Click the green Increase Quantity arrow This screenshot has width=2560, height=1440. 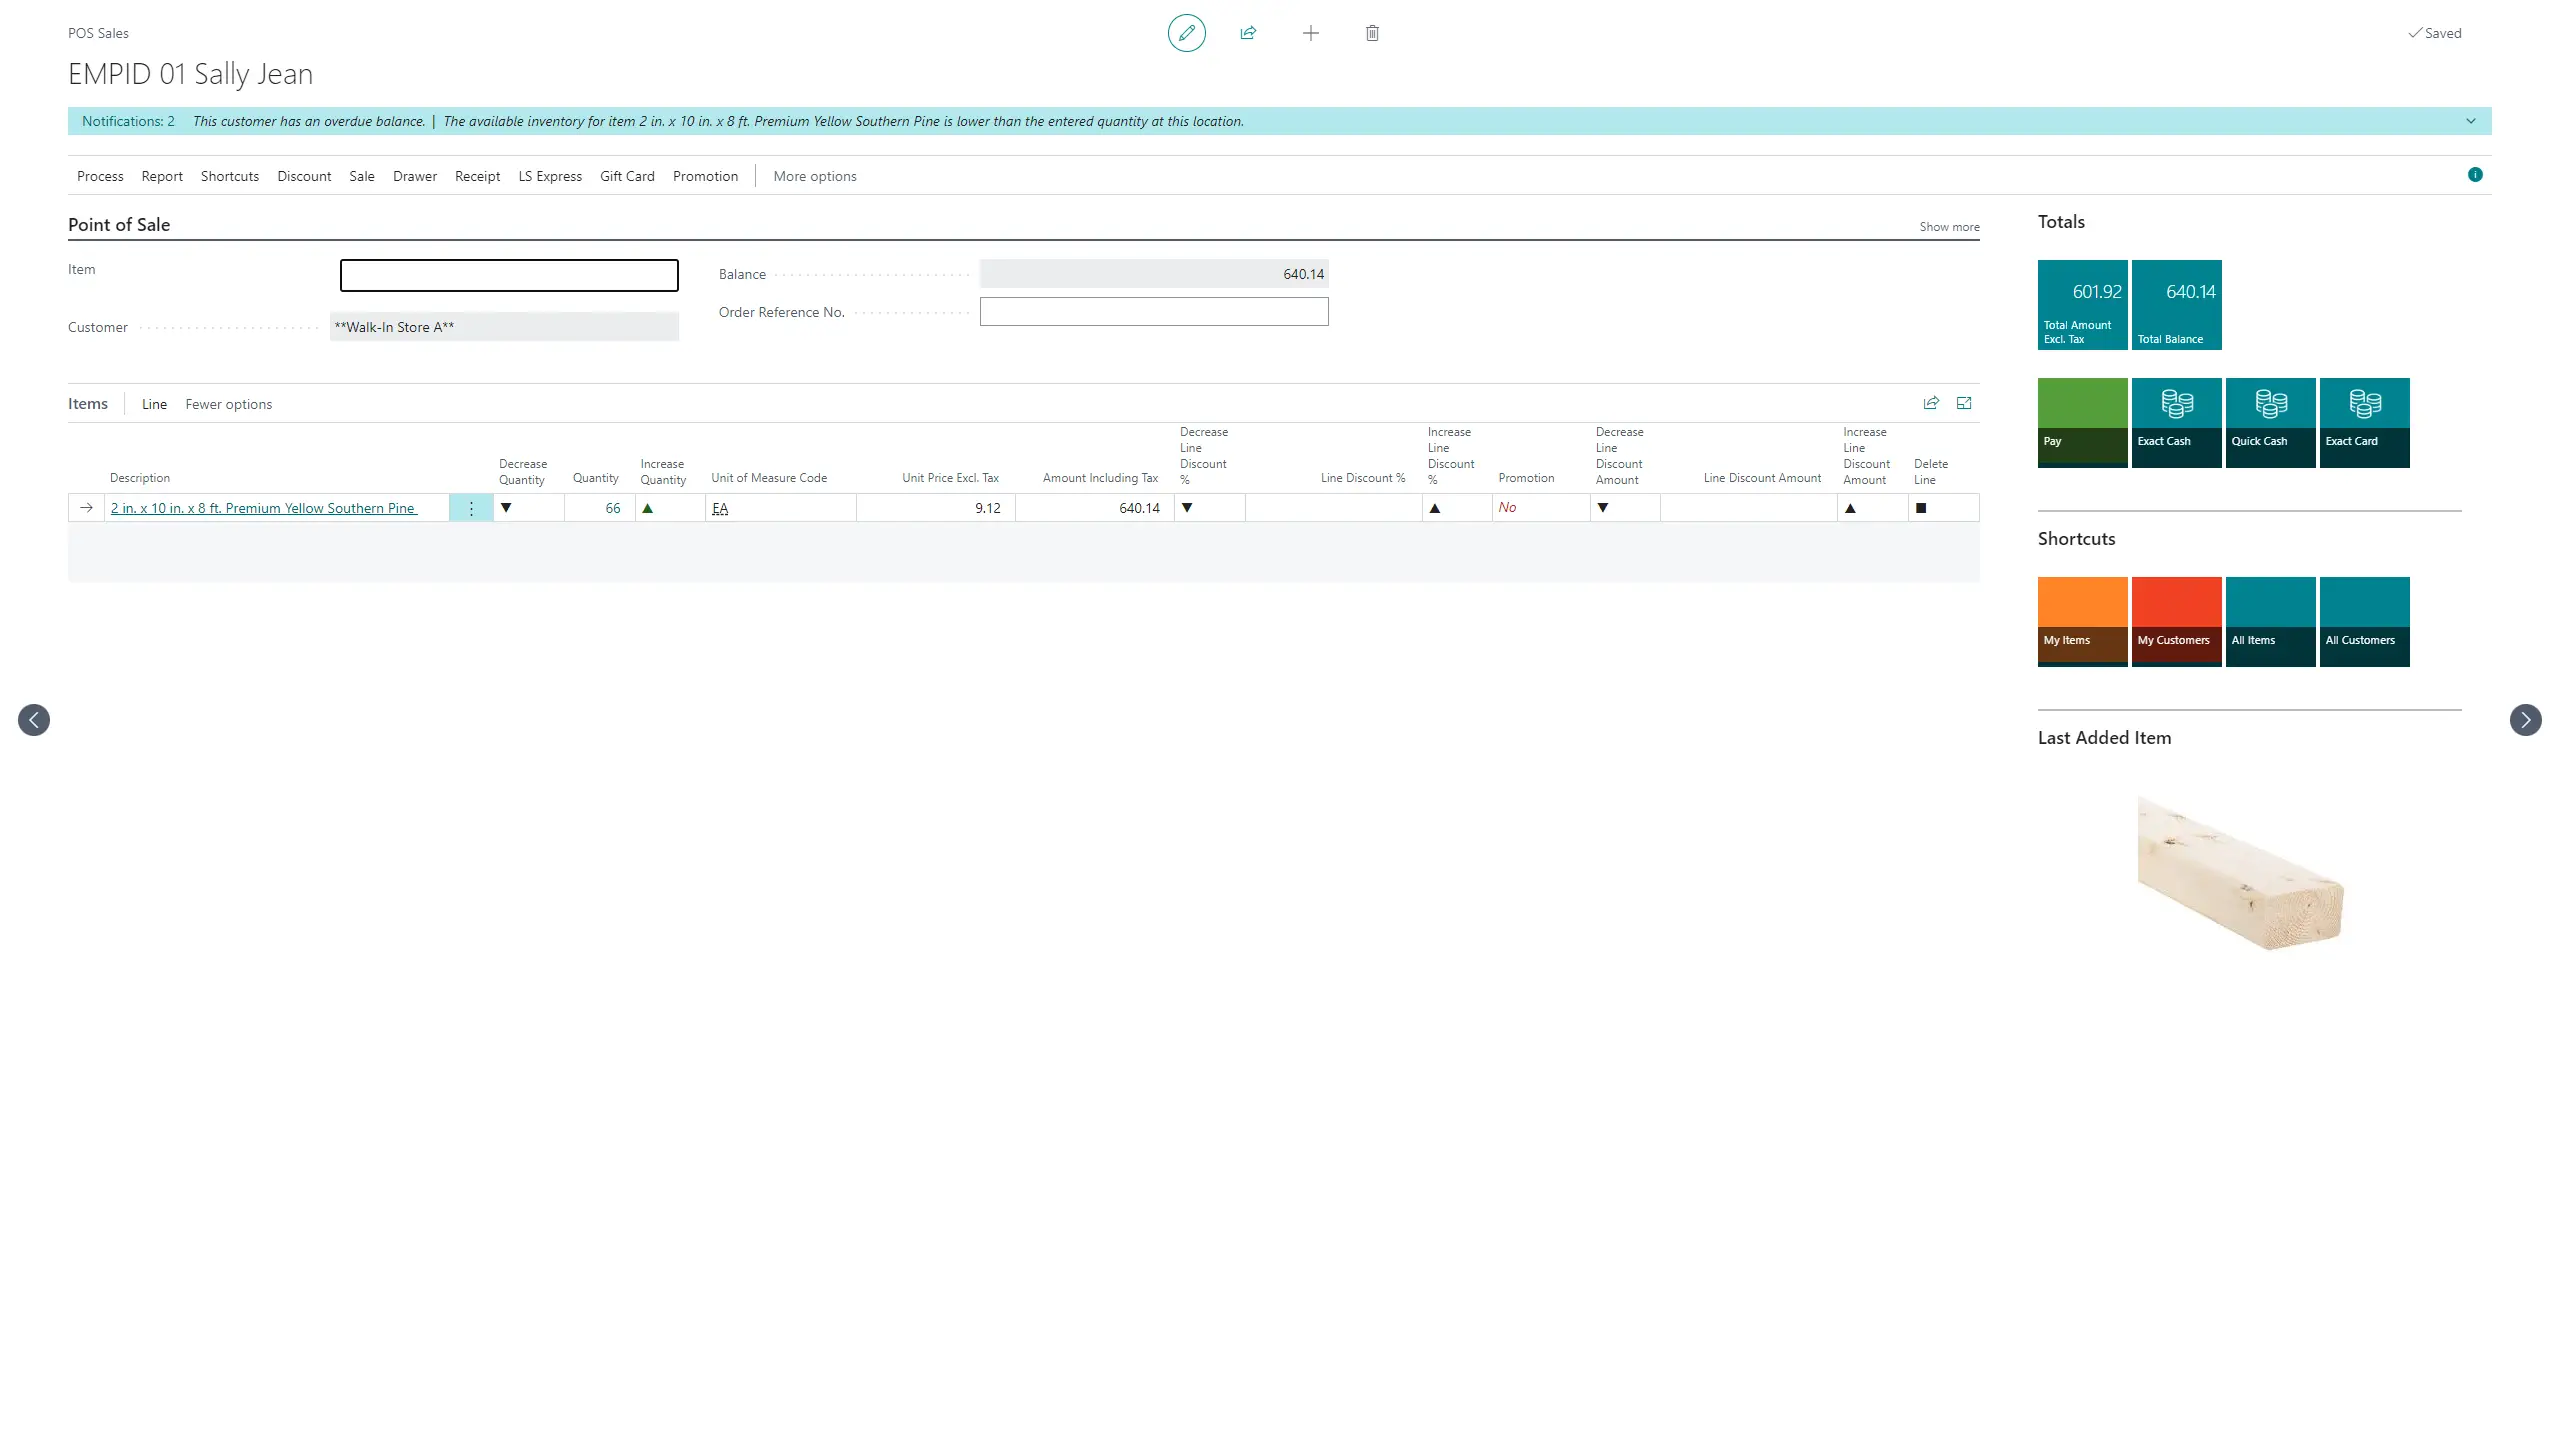pyautogui.click(x=648, y=508)
